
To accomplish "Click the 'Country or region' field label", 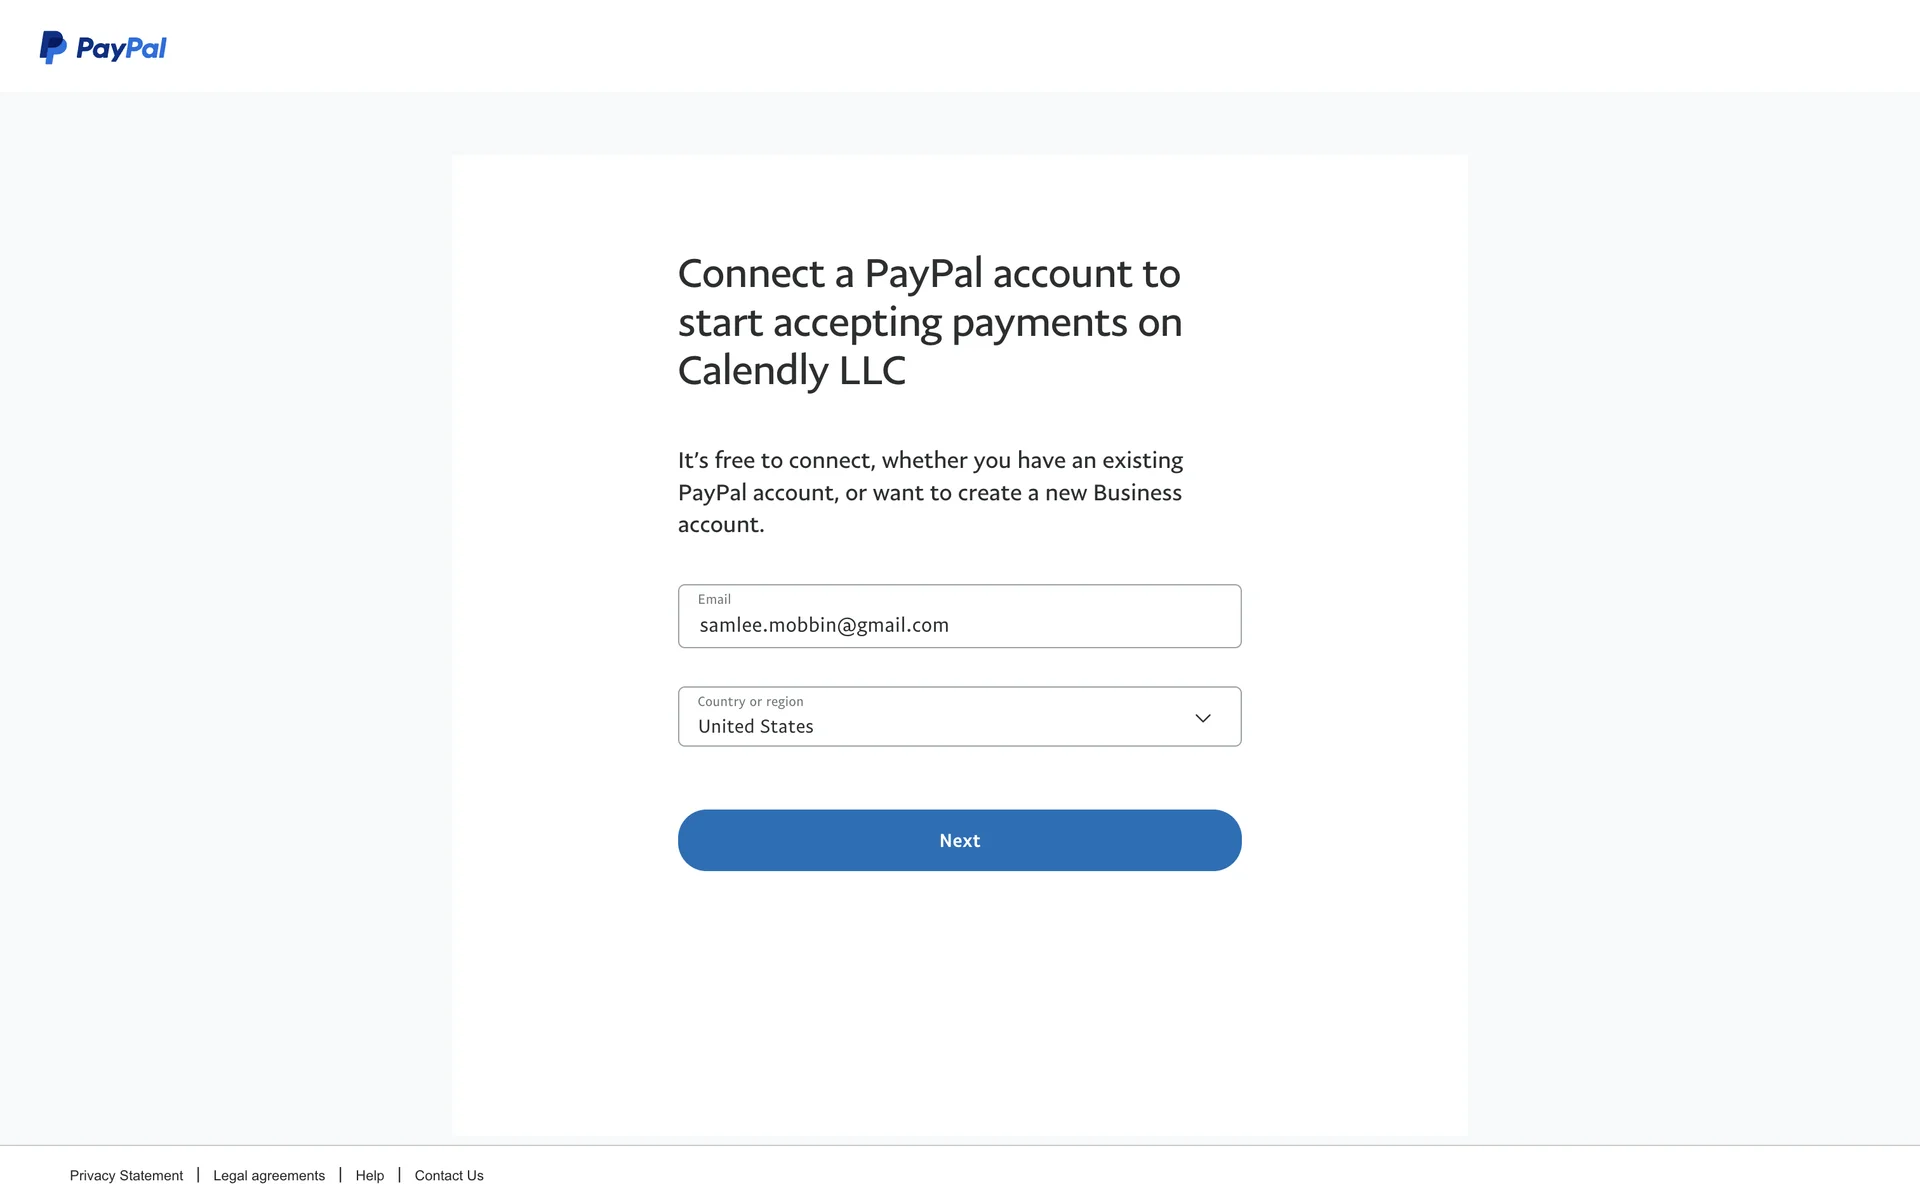I will (750, 702).
